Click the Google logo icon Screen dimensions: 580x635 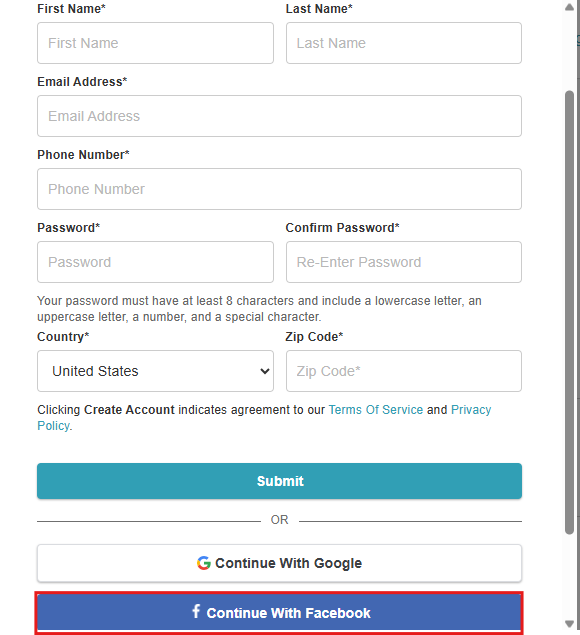[x=204, y=563]
